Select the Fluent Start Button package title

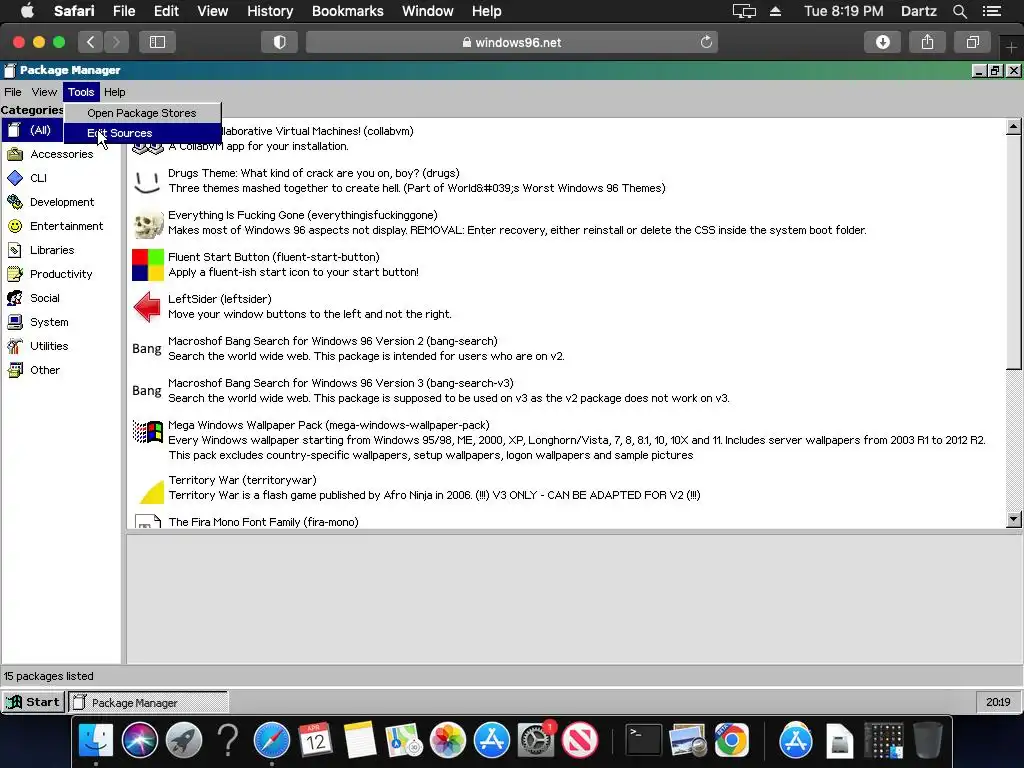pos(274,257)
